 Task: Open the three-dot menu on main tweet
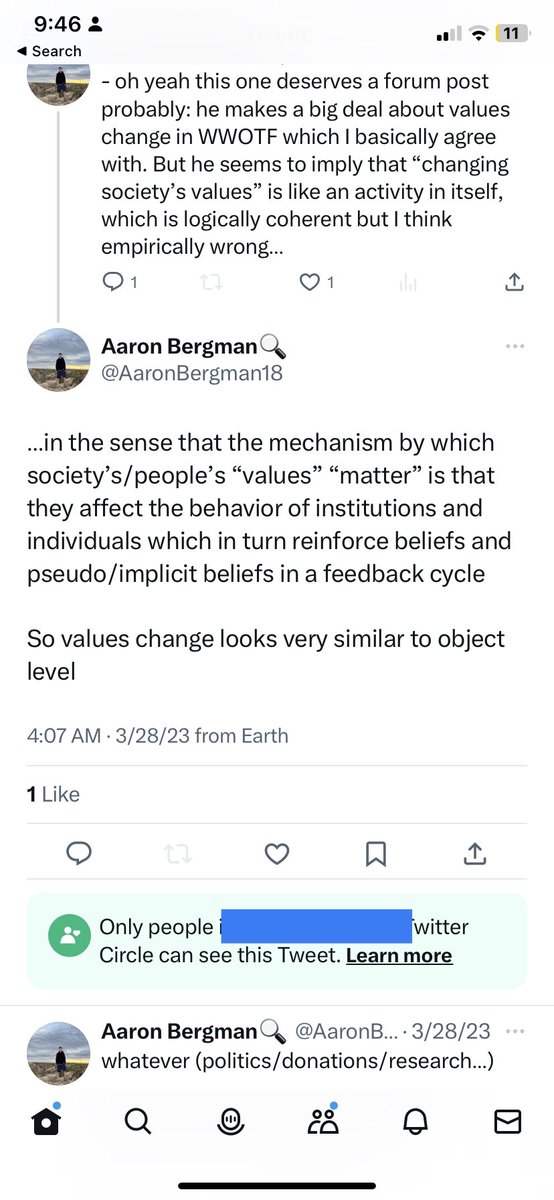pos(515,346)
